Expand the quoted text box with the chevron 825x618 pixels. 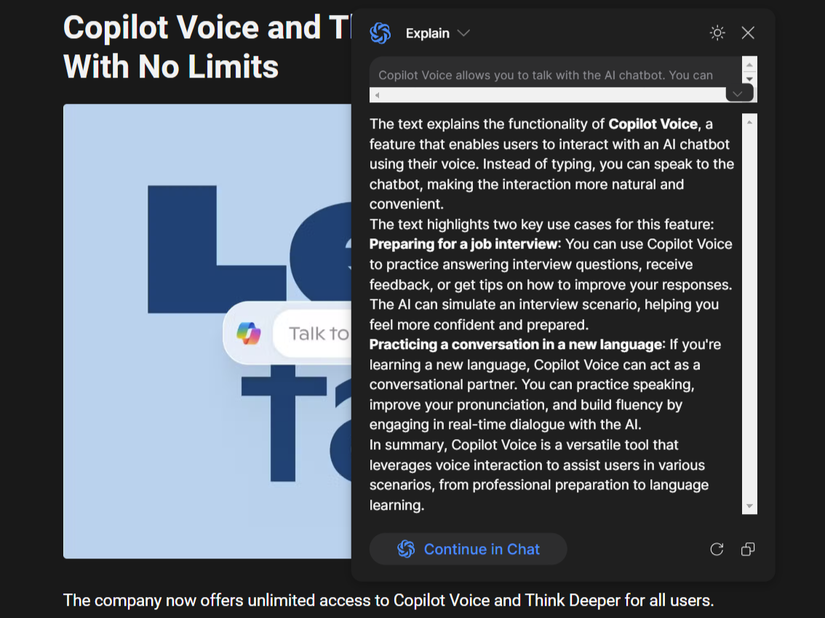coord(738,94)
